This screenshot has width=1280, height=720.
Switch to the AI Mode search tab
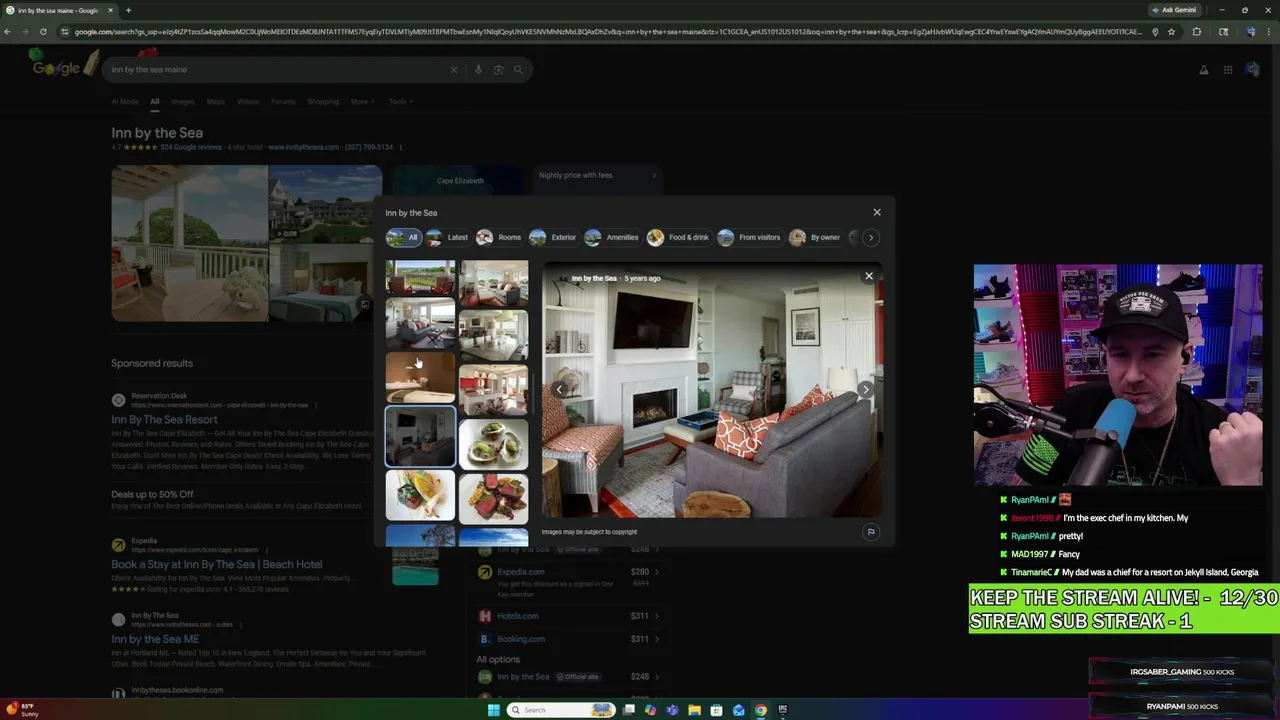point(125,101)
